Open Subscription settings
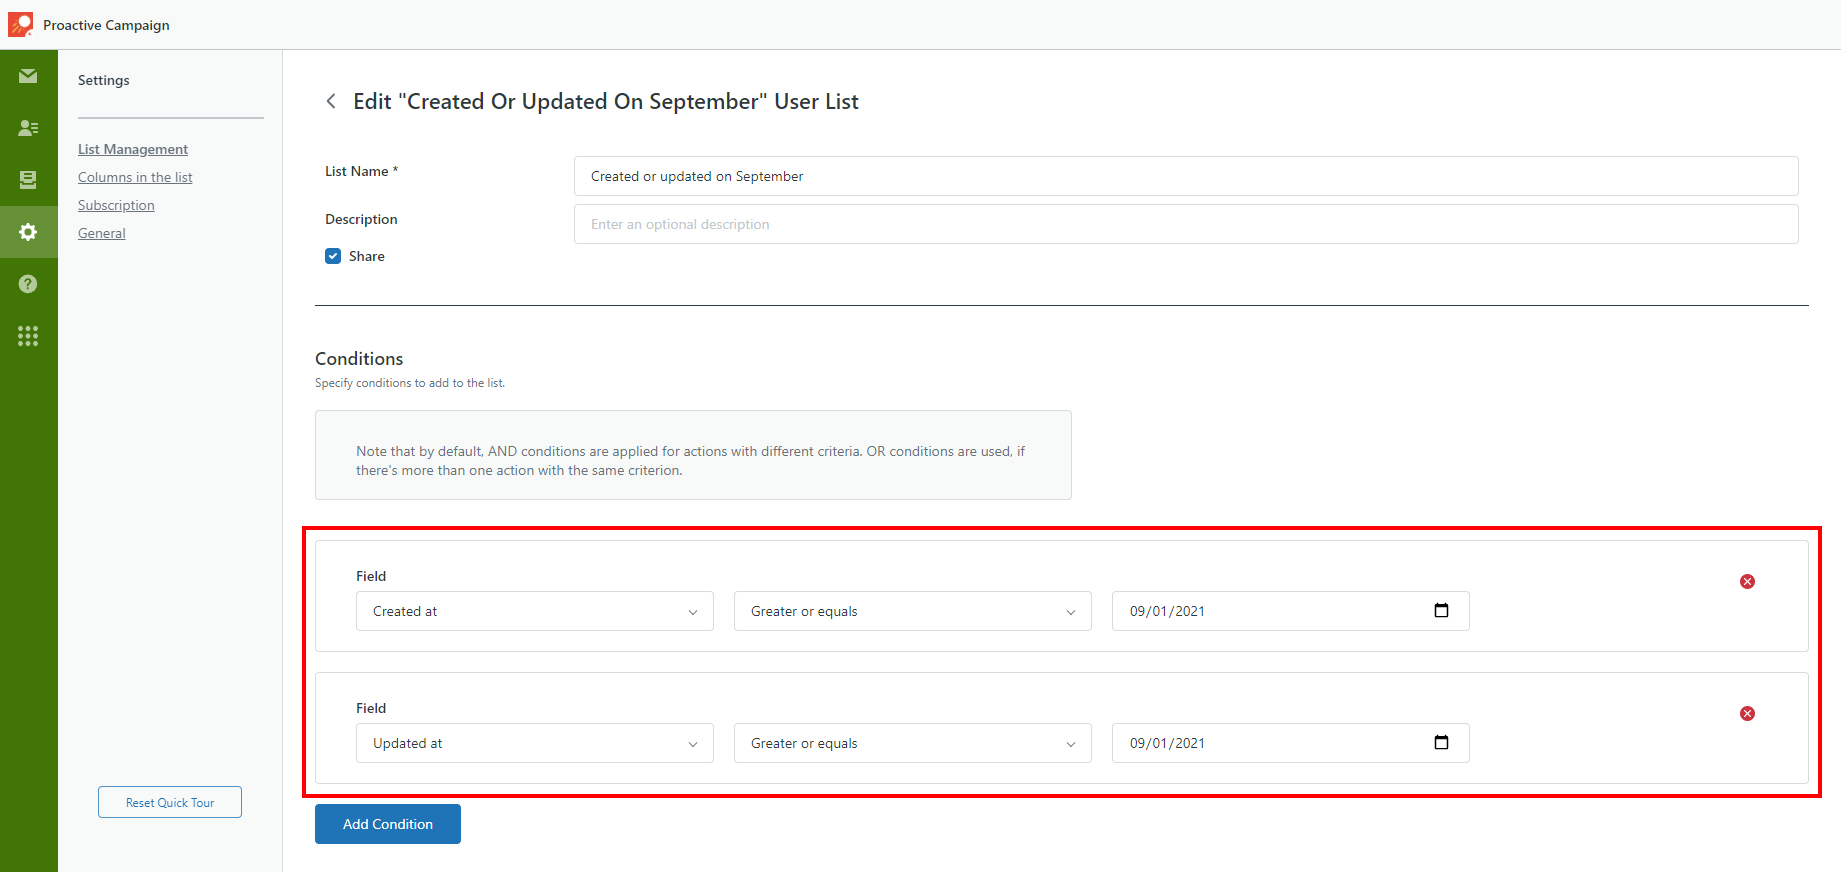 [x=116, y=205]
